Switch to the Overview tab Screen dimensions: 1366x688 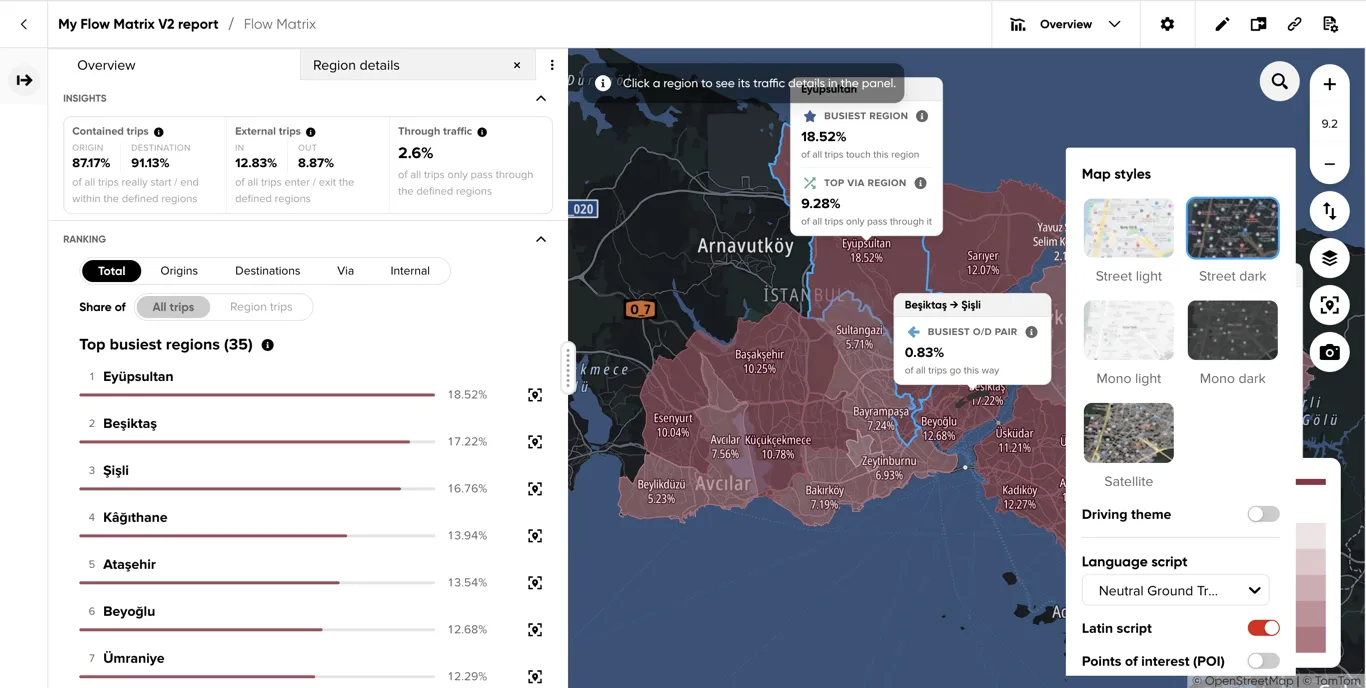coord(106,65)
